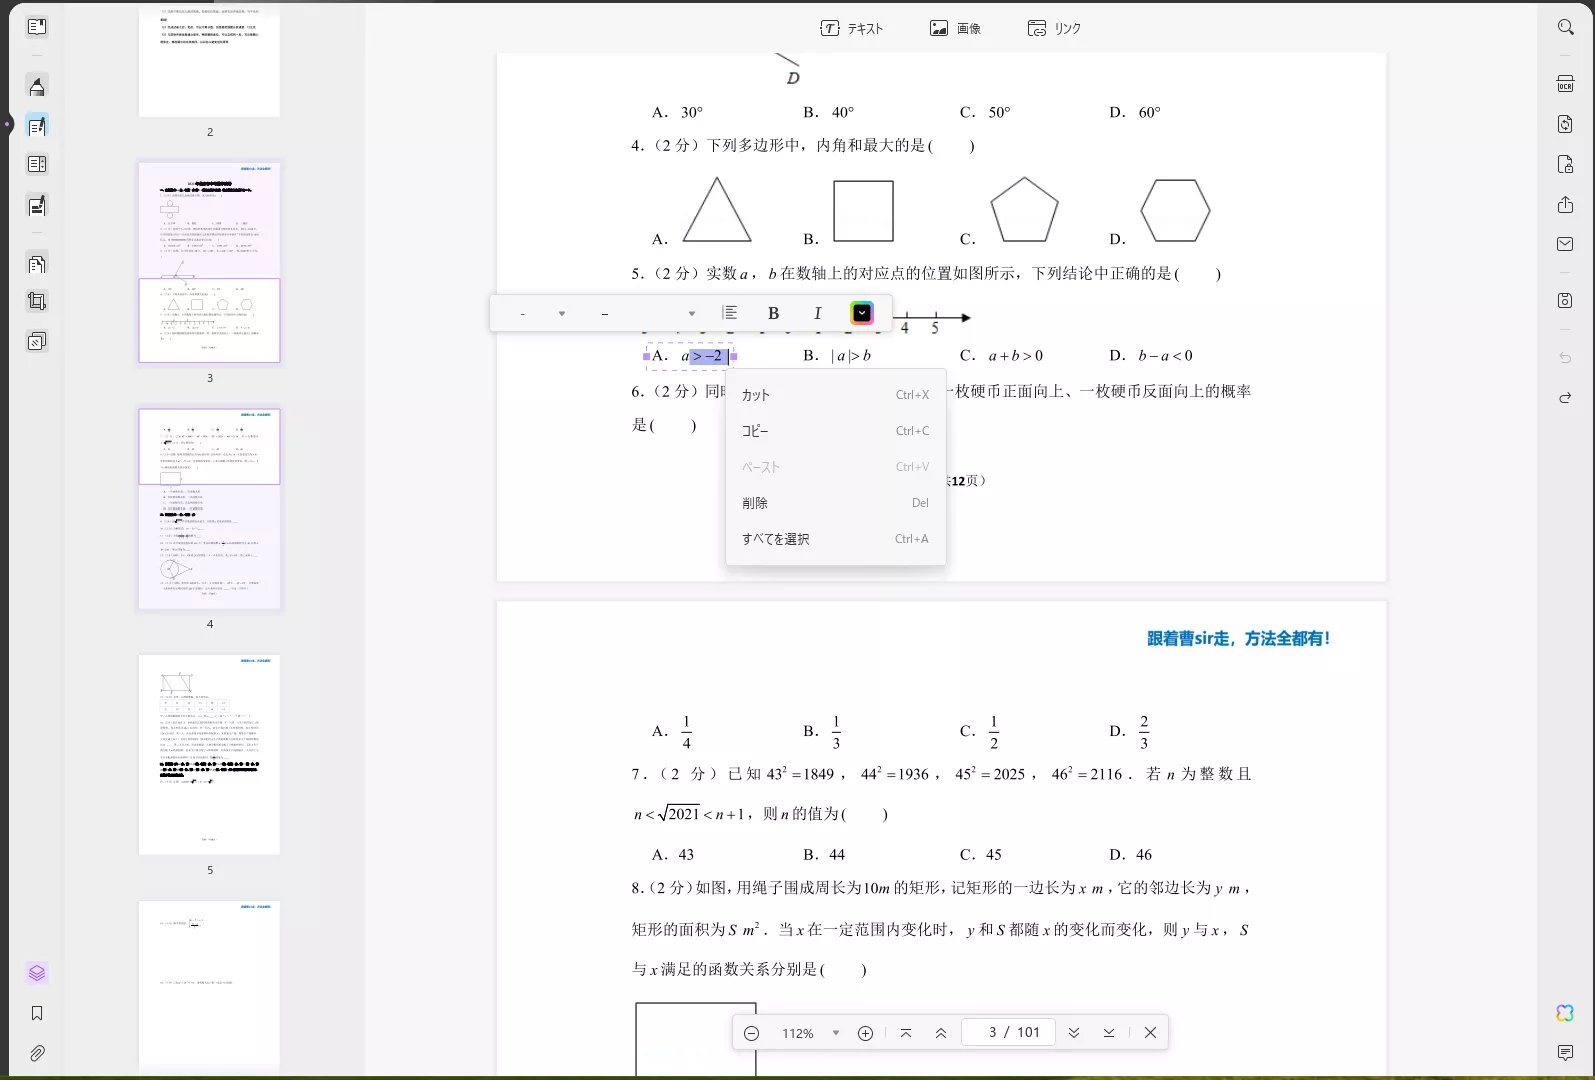Click option text "C. a+b>0"
The height and width of the screenshot is (1080, 1595).
tap(1002, 355)
